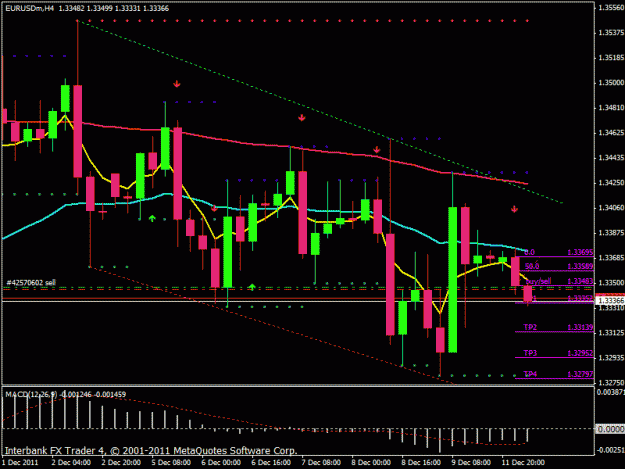Click the 9 Dec 08:00 time label

point(471,463)
